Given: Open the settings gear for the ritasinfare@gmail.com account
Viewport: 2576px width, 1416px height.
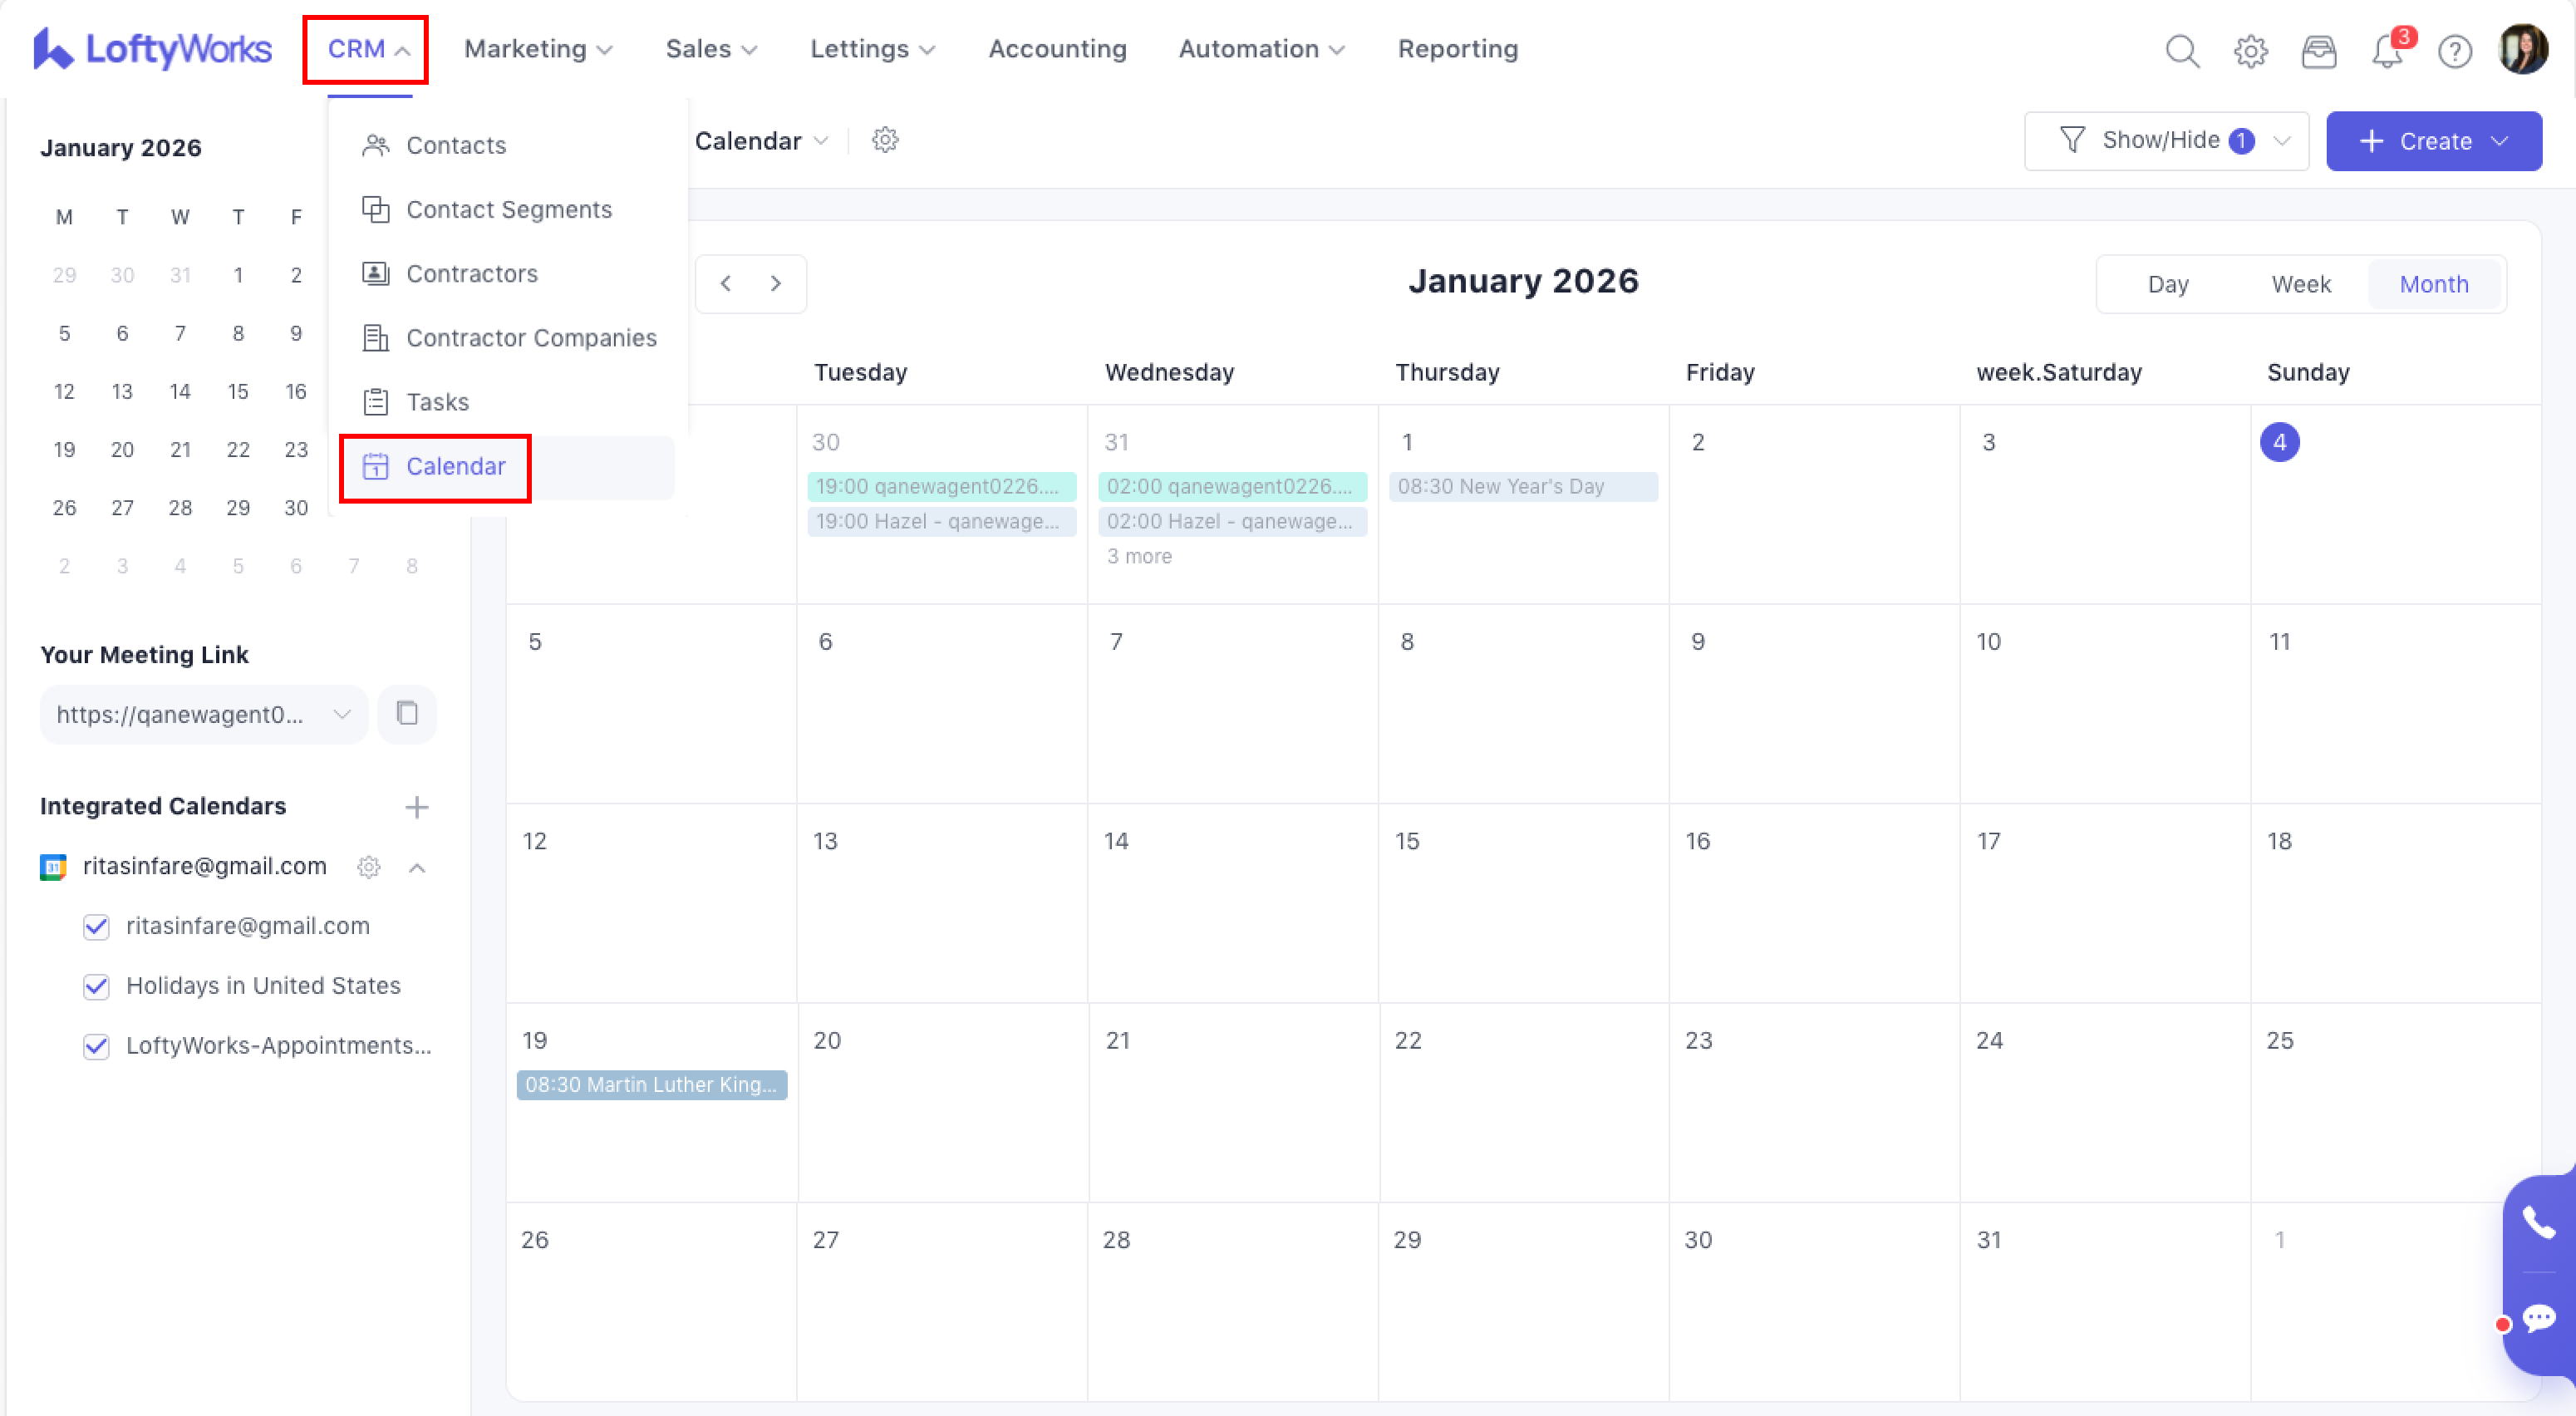Looking at the screenshot, I should pyautogui.click(x=369, y=866).
